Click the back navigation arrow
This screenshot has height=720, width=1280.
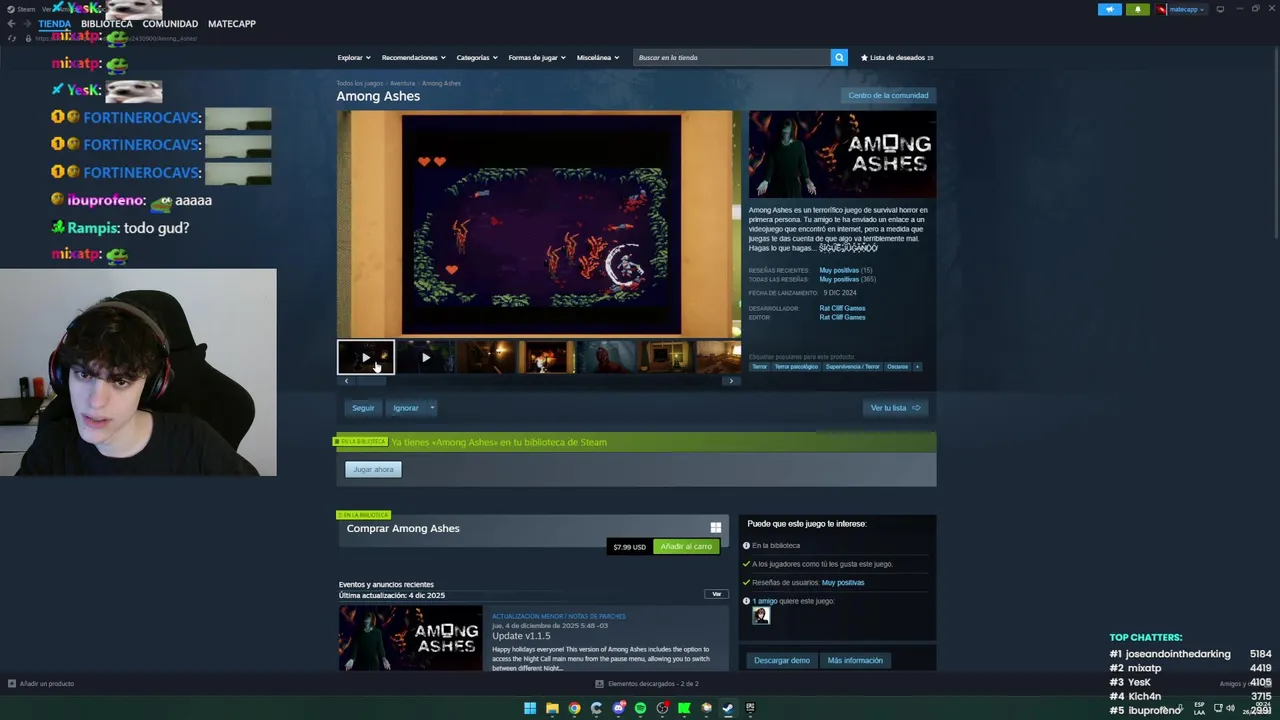(11, 23)
